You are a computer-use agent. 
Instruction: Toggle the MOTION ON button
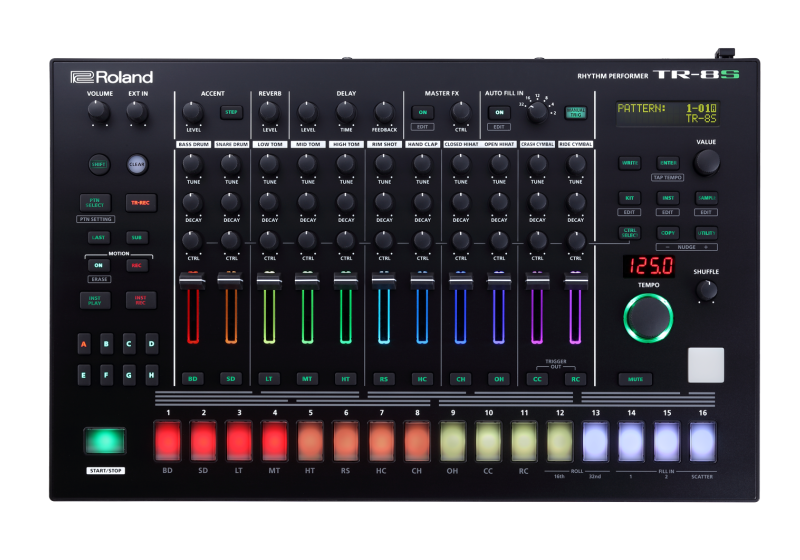(98, 265)
